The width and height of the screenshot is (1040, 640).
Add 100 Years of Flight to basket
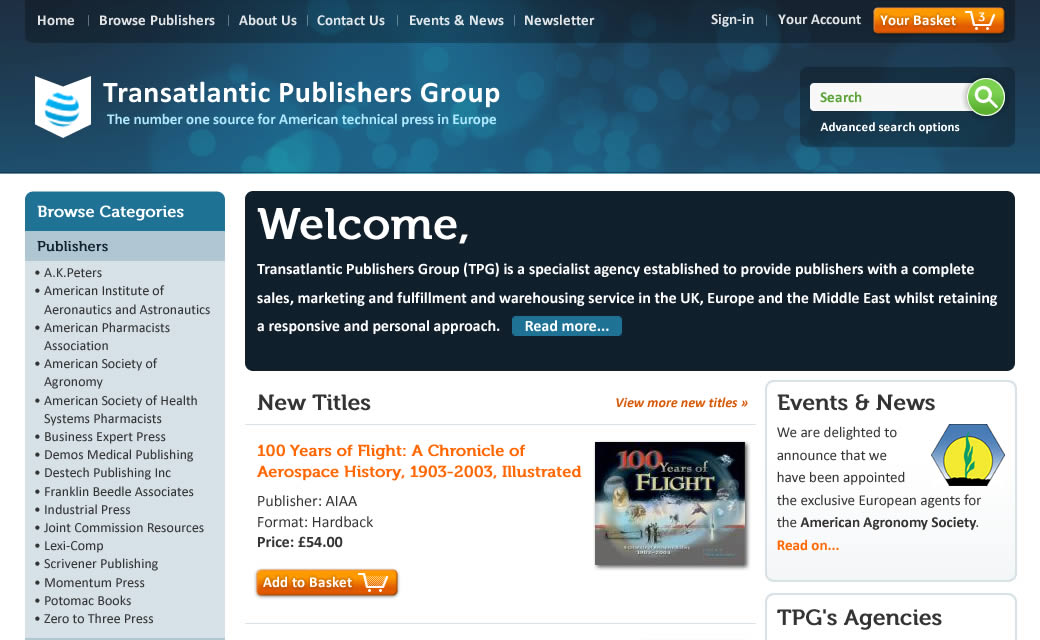[327, 582]
